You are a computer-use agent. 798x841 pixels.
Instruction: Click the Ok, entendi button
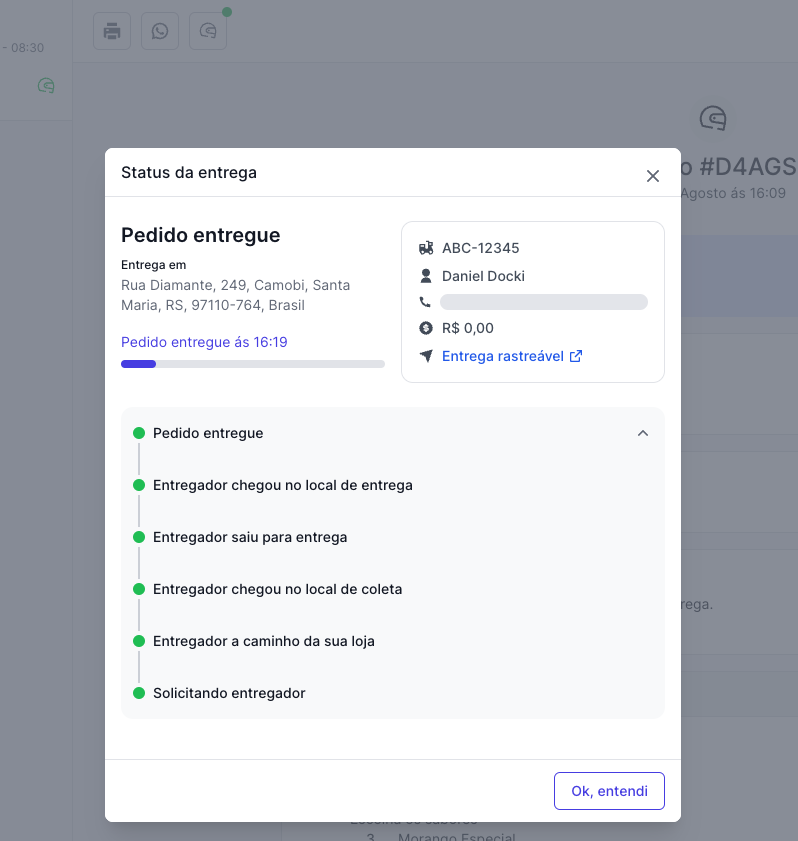pos(609,791)
